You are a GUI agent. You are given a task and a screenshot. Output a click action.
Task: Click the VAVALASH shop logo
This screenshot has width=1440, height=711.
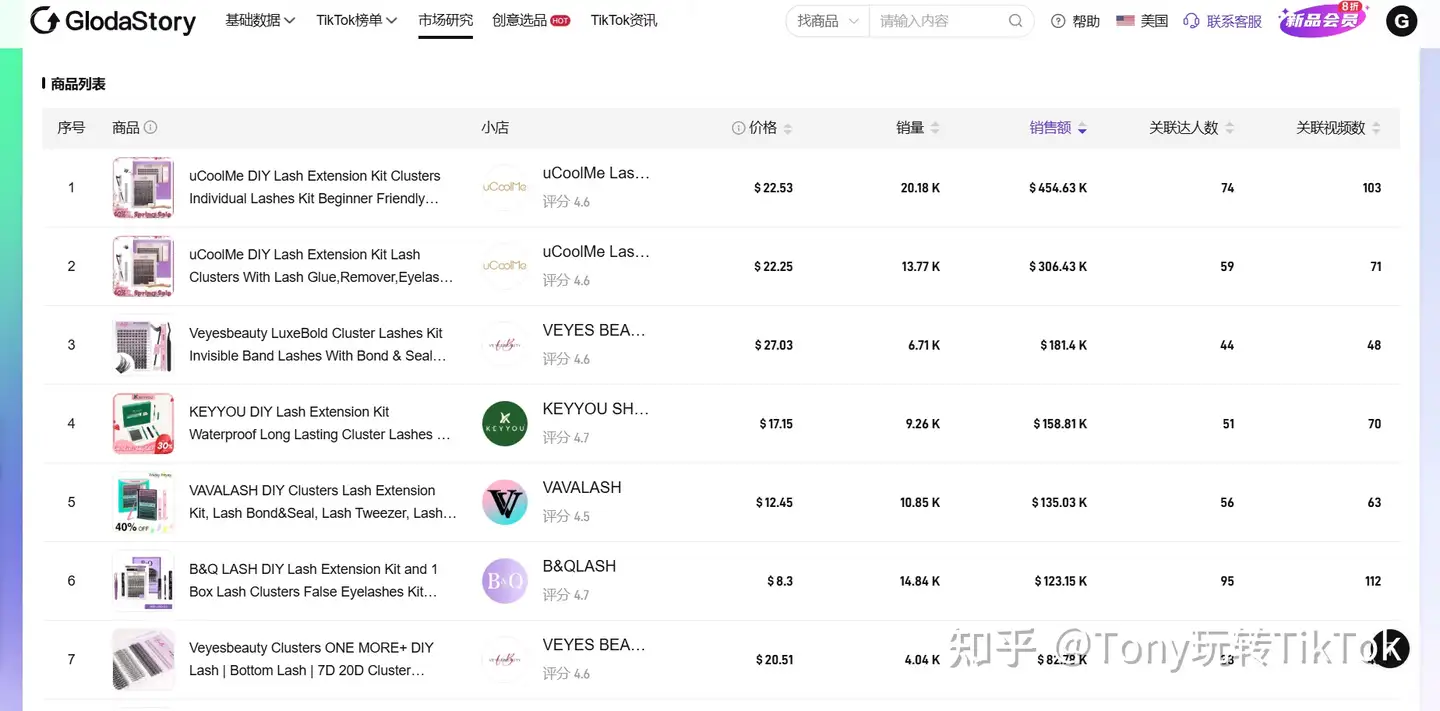coord(505,502)
